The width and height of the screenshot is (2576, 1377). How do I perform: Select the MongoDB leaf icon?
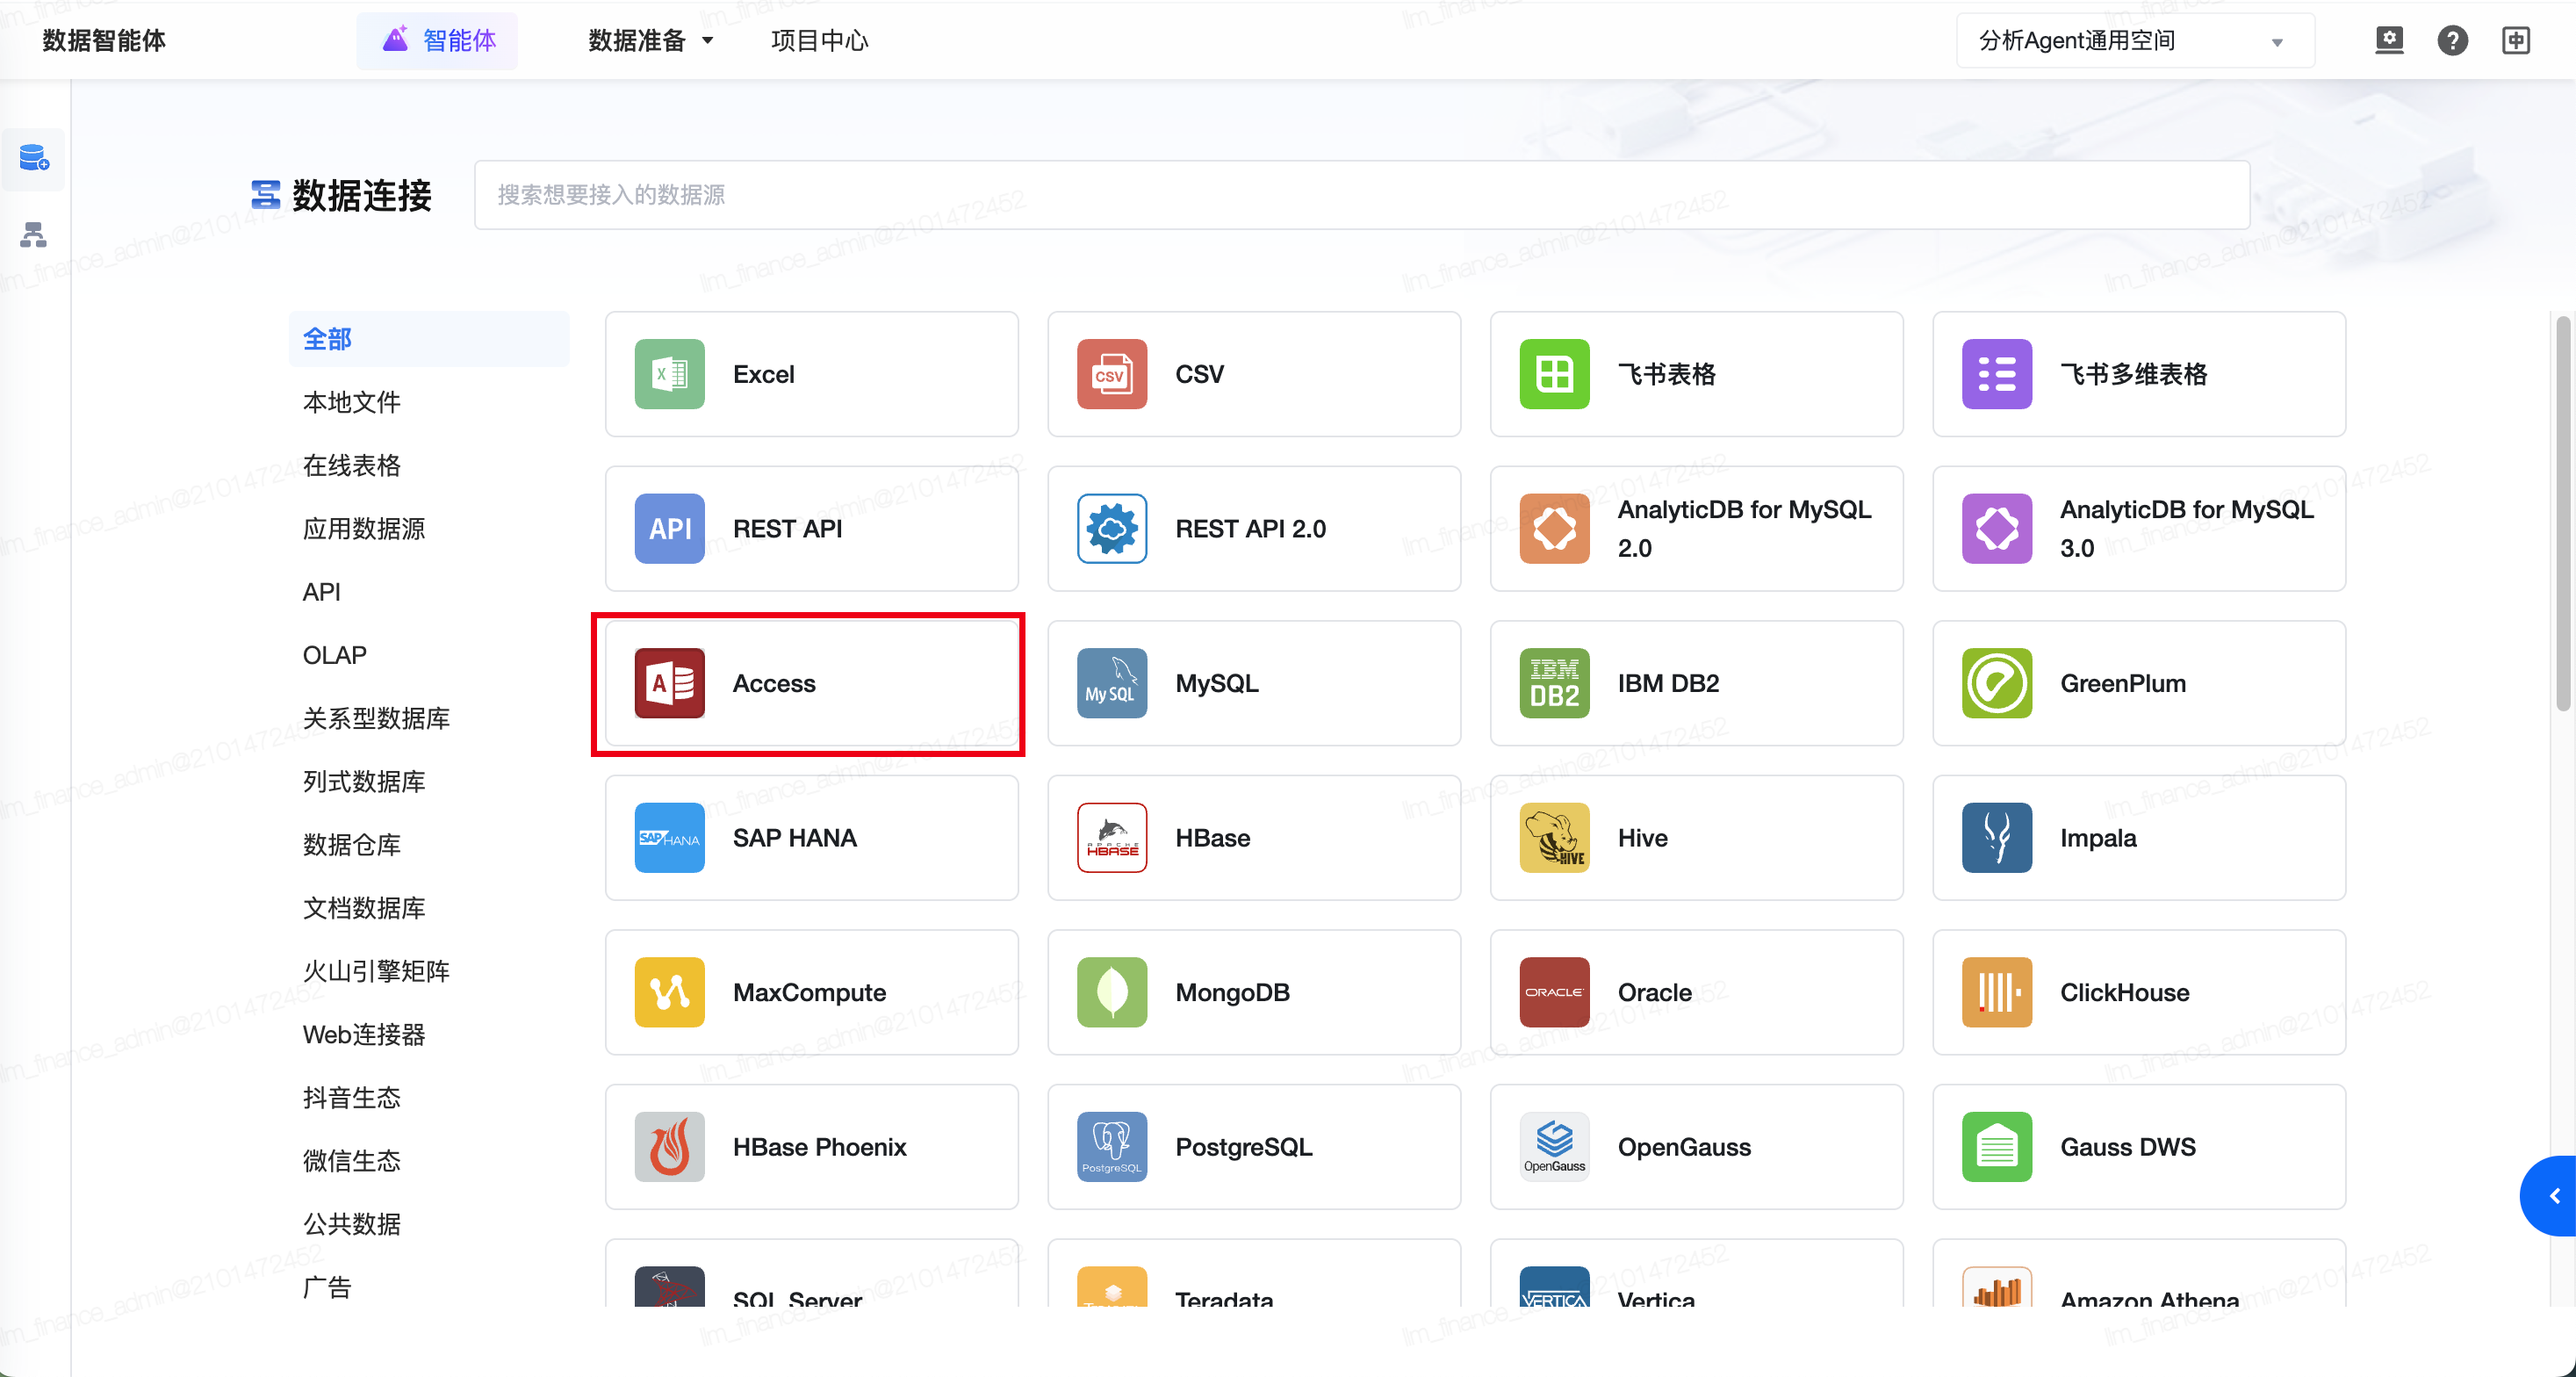pos(1111,992)
